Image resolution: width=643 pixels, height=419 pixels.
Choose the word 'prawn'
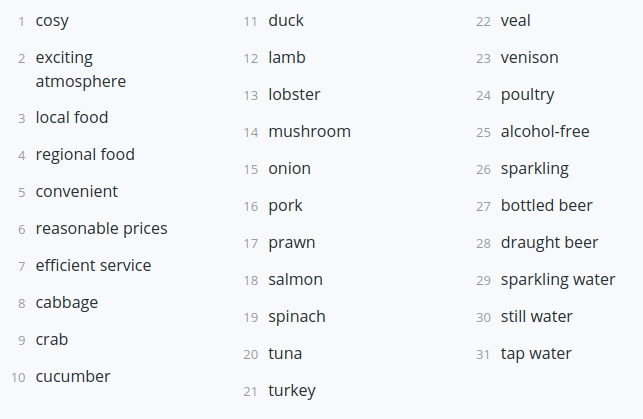(292, 243)
